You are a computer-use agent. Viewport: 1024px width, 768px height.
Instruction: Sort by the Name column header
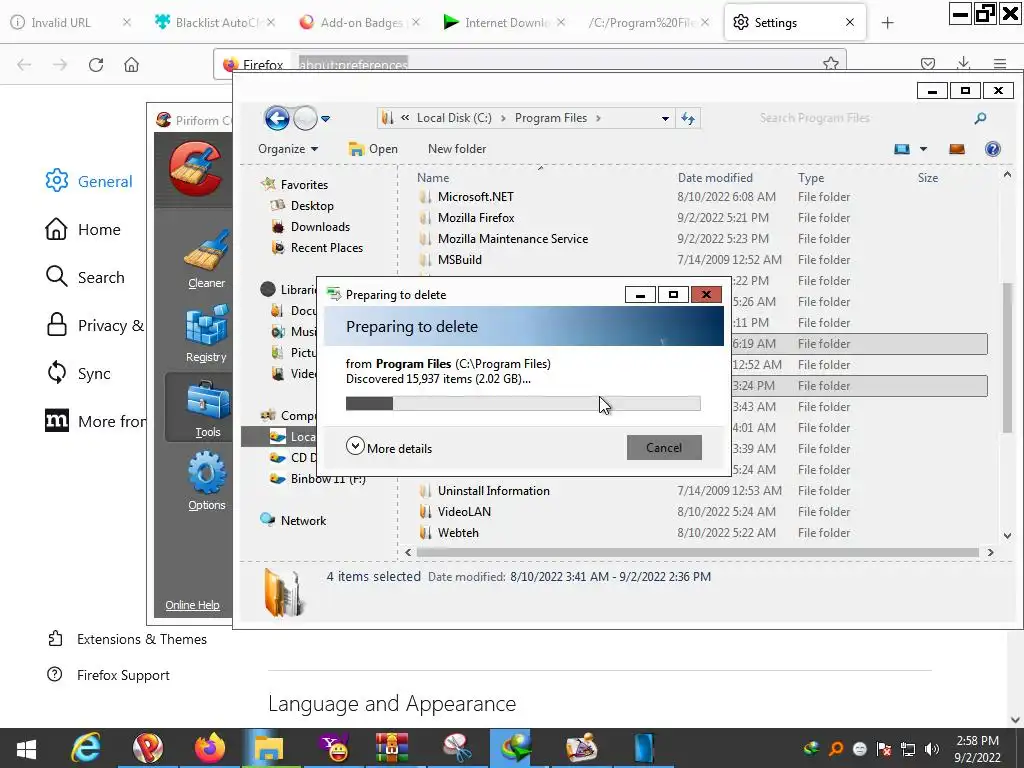433,178
